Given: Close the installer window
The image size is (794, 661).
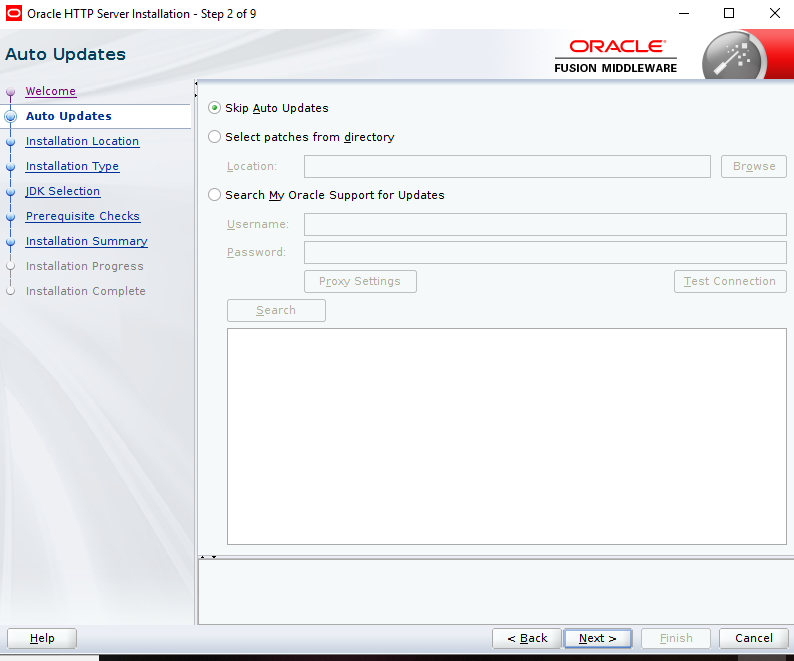Looking at the screenshot, I should [x=775, y=13].
